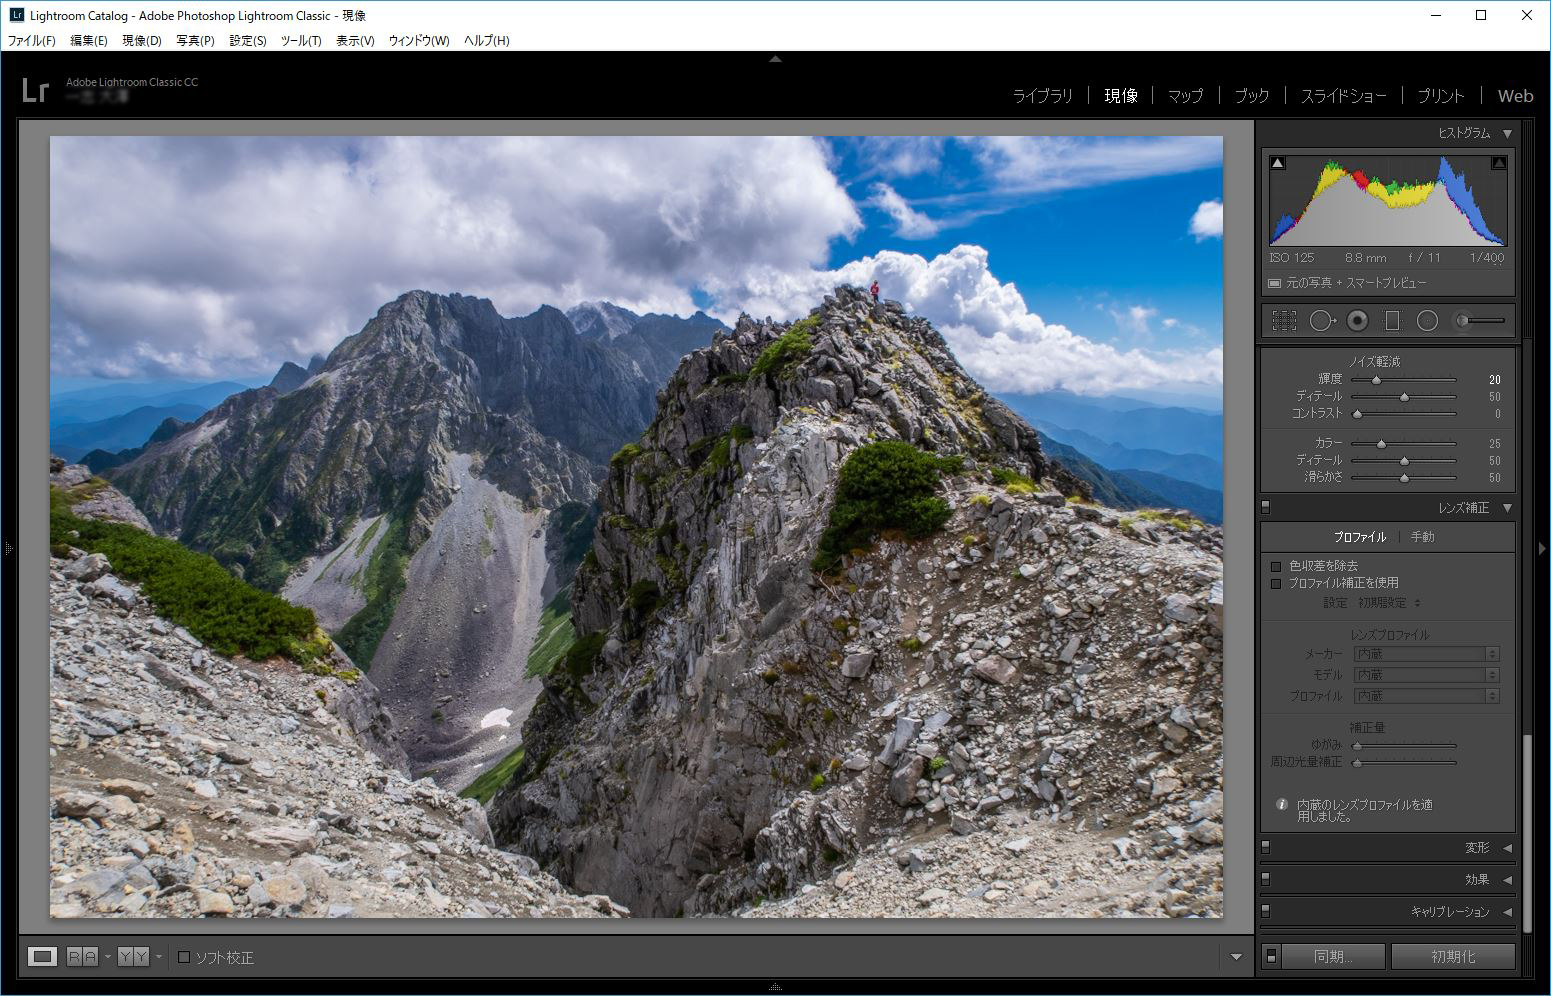Open the 表示(V) menu
1551x996 pixels.
pyautogui.click(x=355, y=41)
